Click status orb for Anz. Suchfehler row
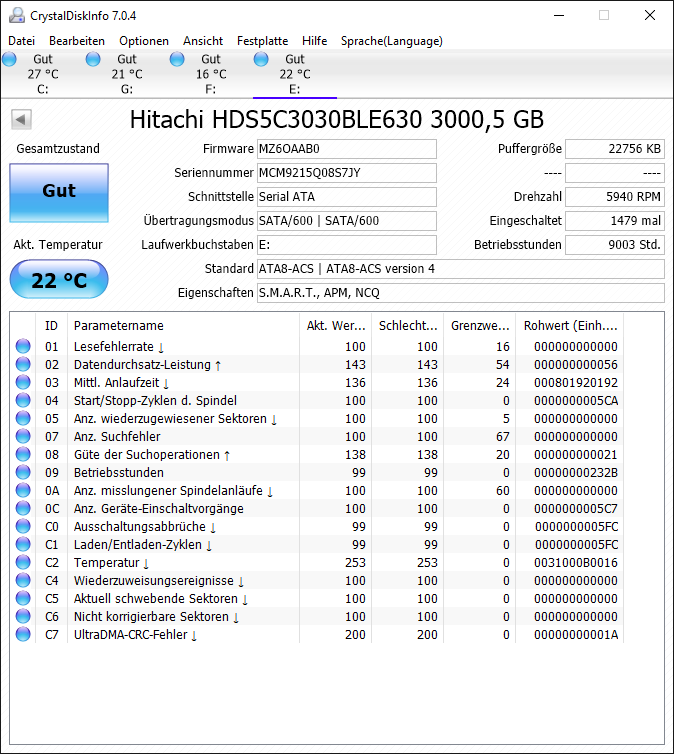 point(23,436)
